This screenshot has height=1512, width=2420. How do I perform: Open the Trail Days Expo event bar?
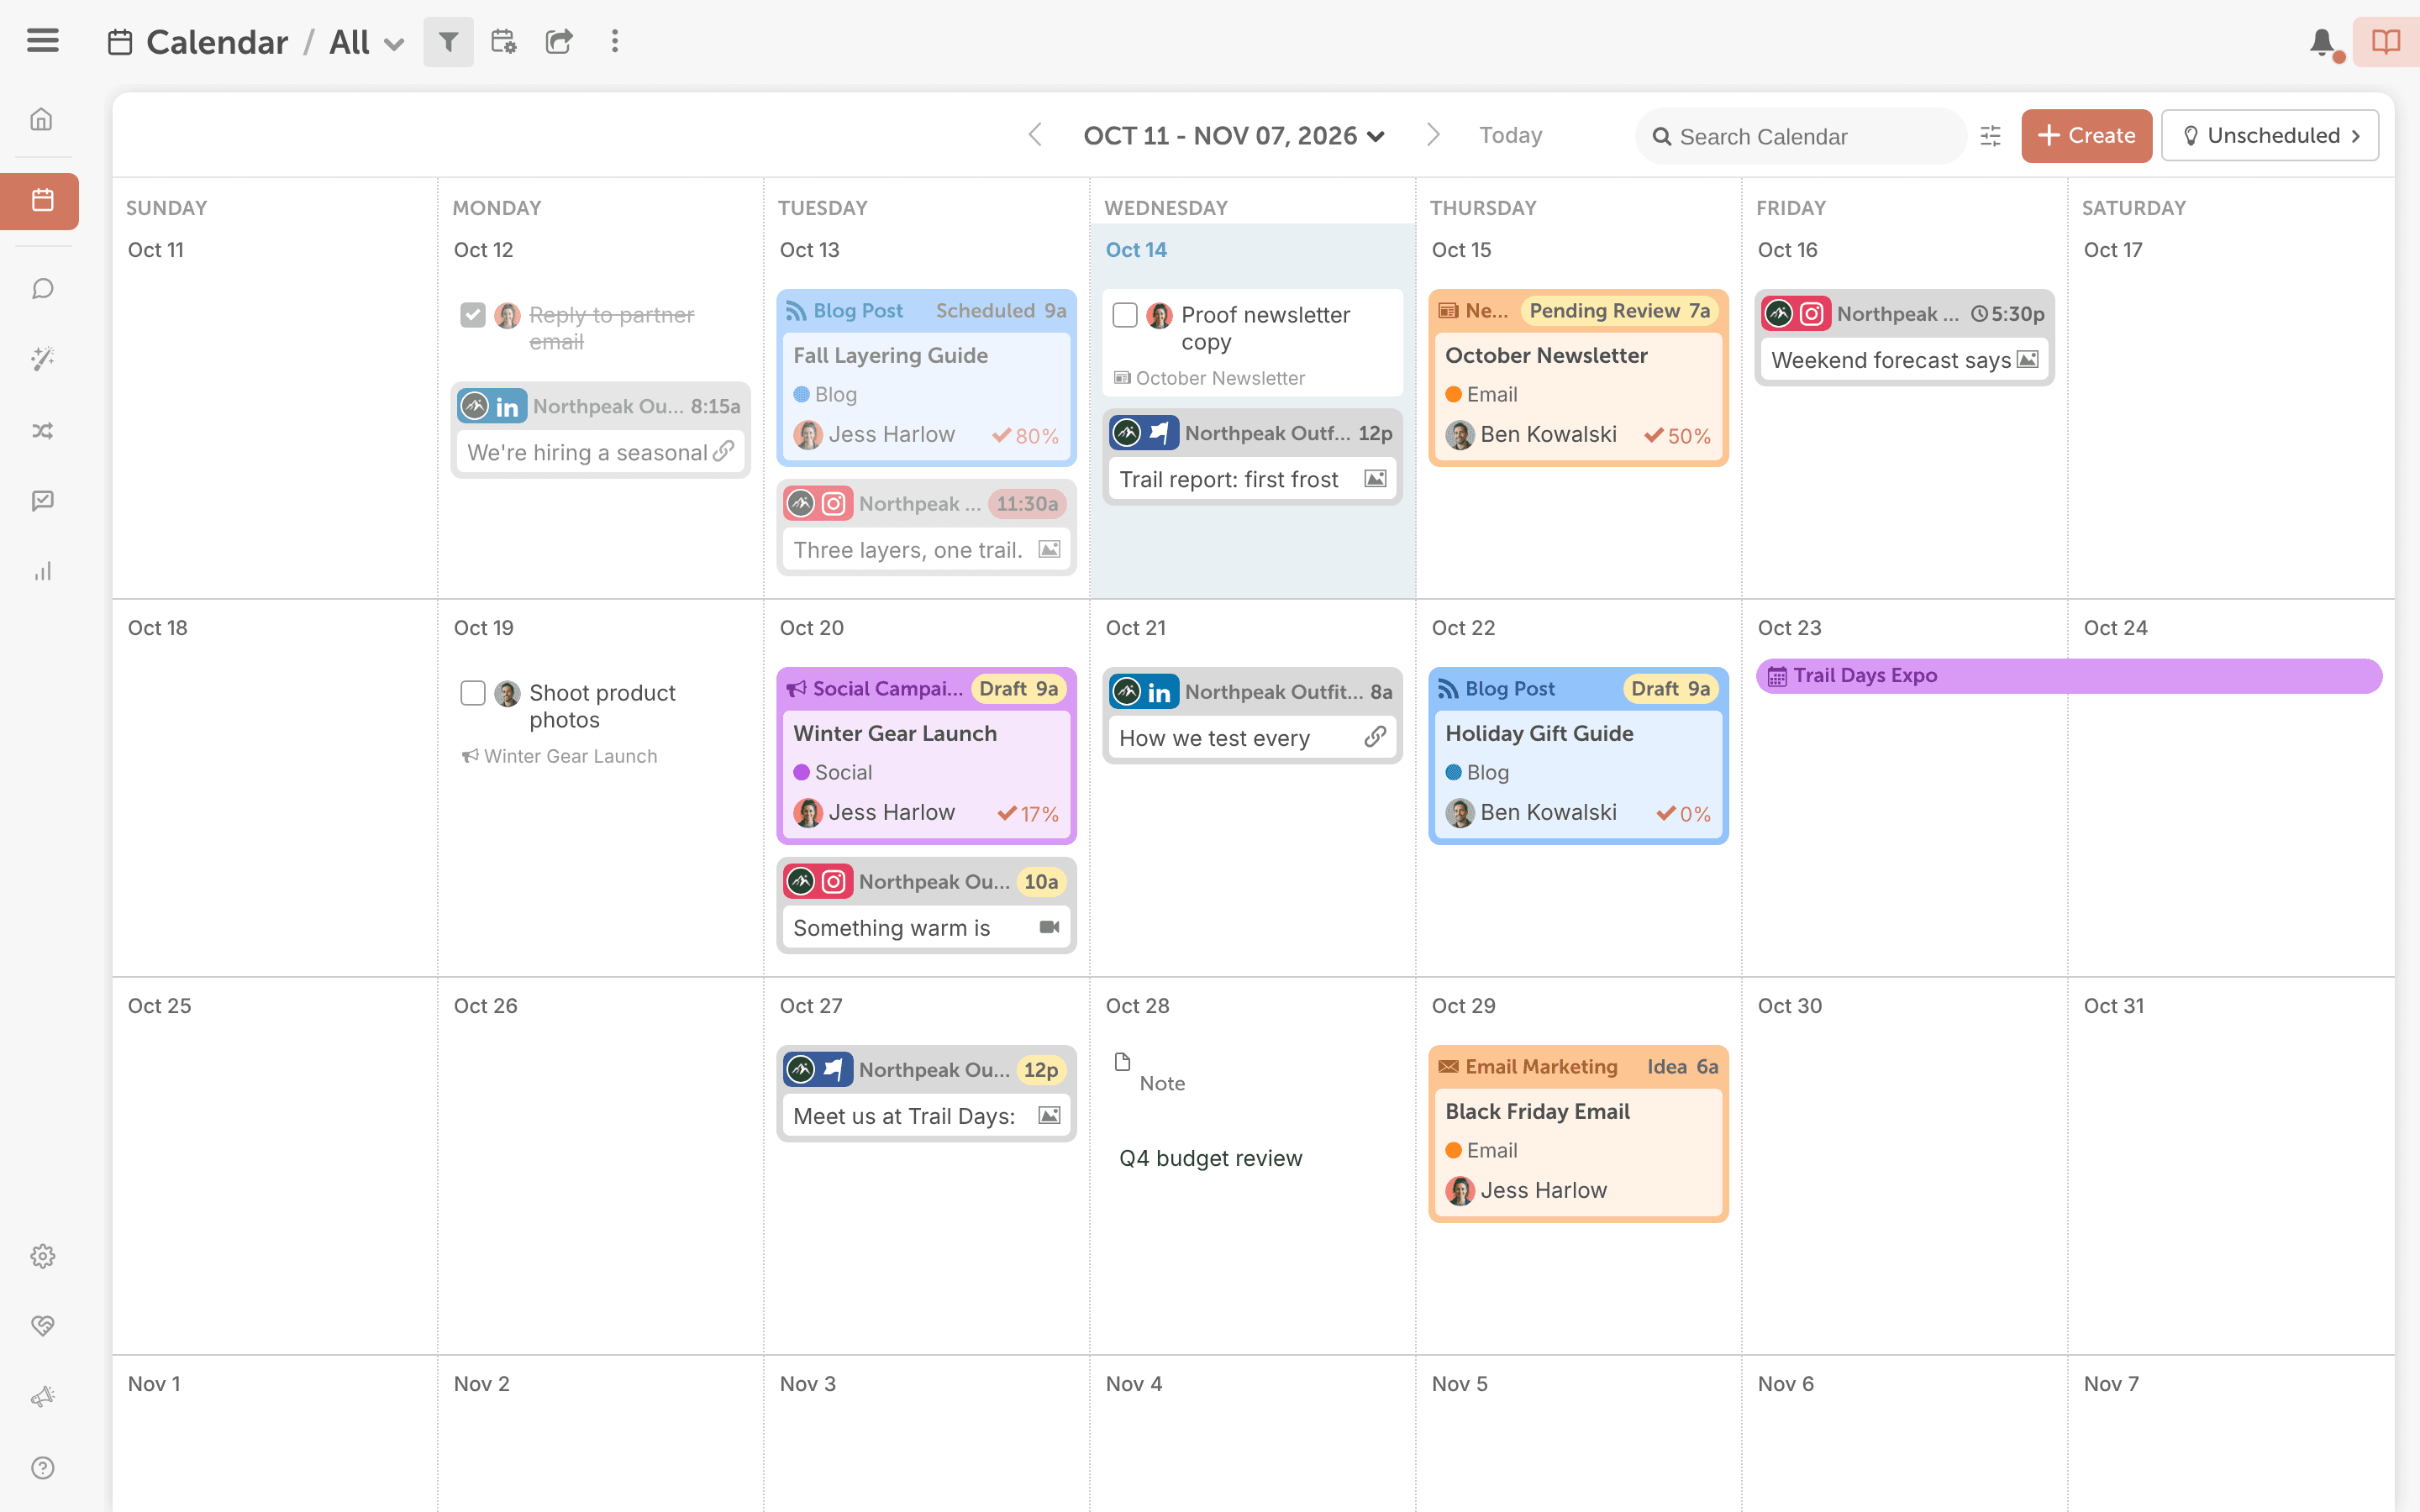2068,675
